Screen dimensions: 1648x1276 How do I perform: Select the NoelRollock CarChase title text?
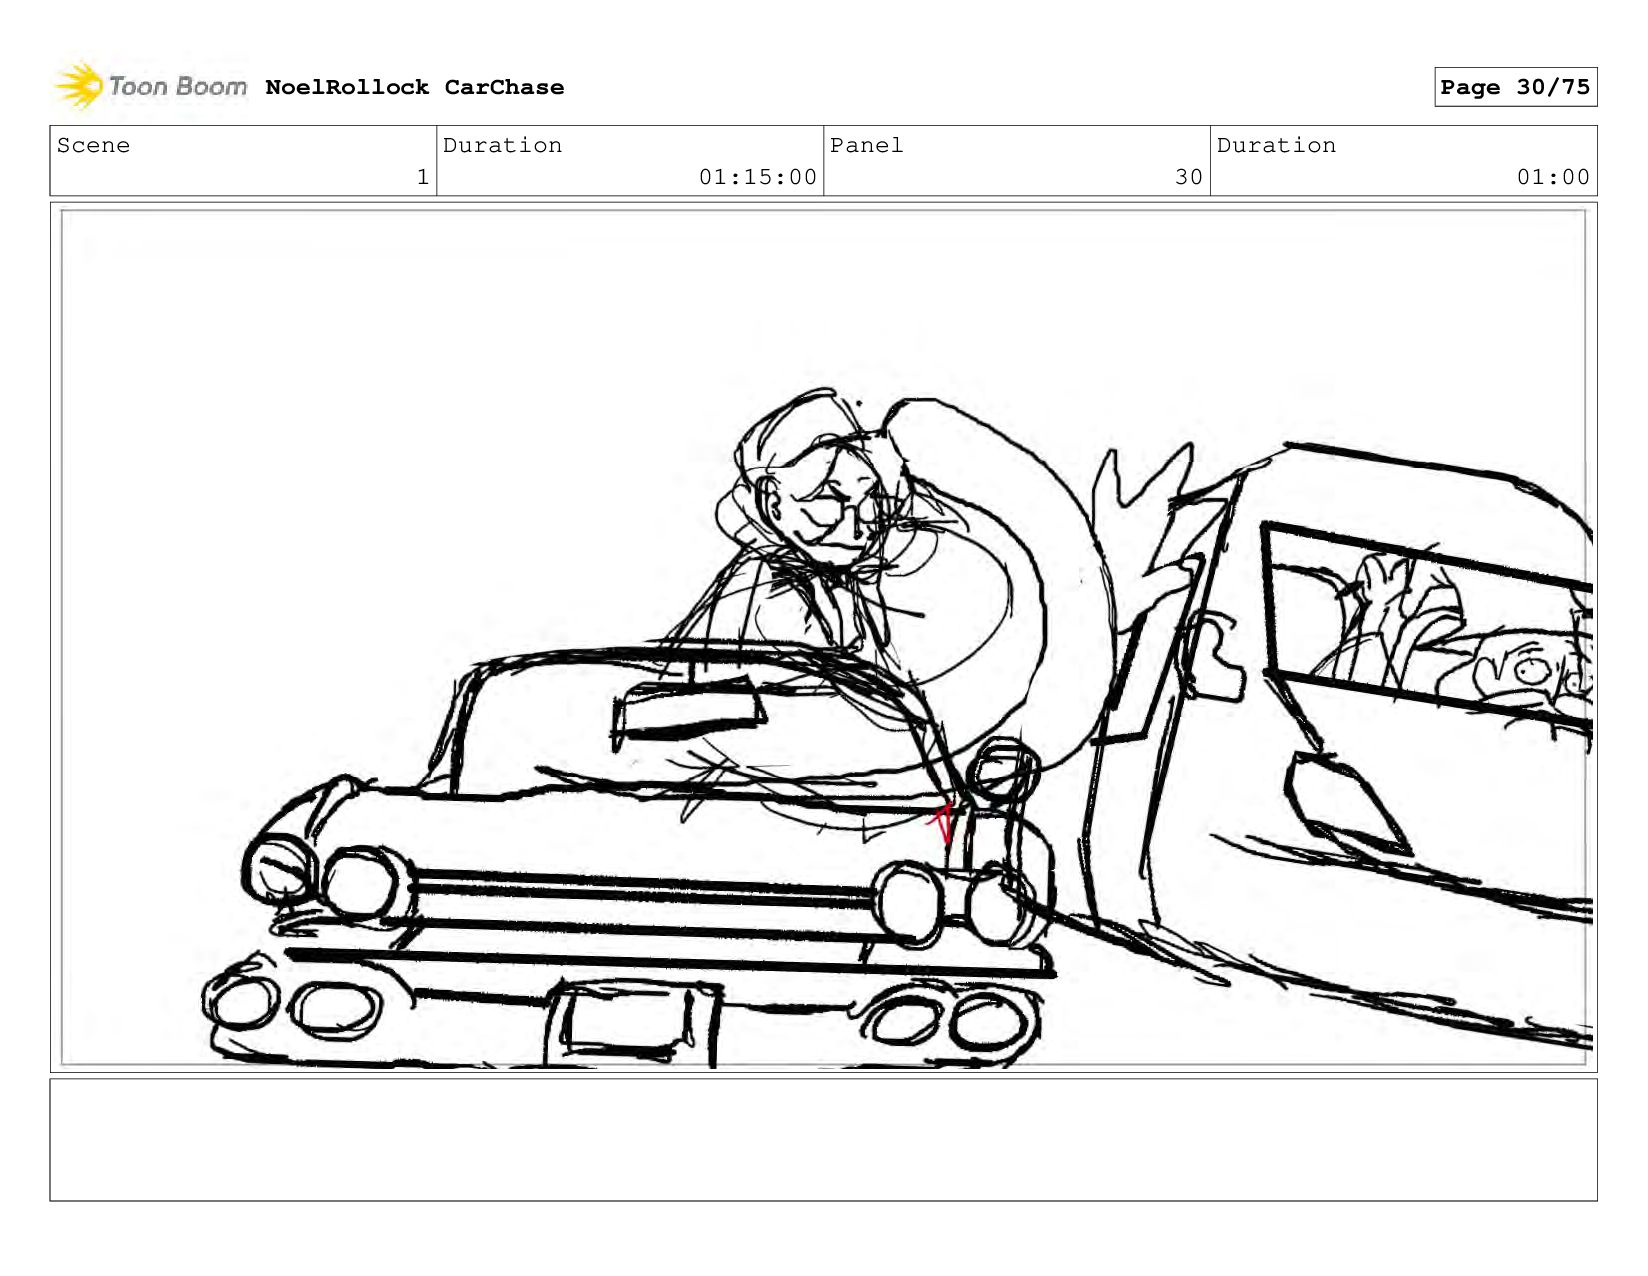pos(415,87)
